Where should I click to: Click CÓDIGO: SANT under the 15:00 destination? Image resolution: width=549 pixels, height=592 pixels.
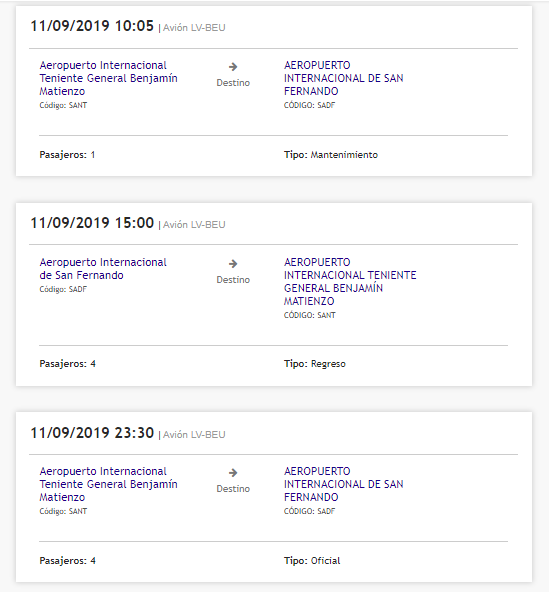pos(310,315)
